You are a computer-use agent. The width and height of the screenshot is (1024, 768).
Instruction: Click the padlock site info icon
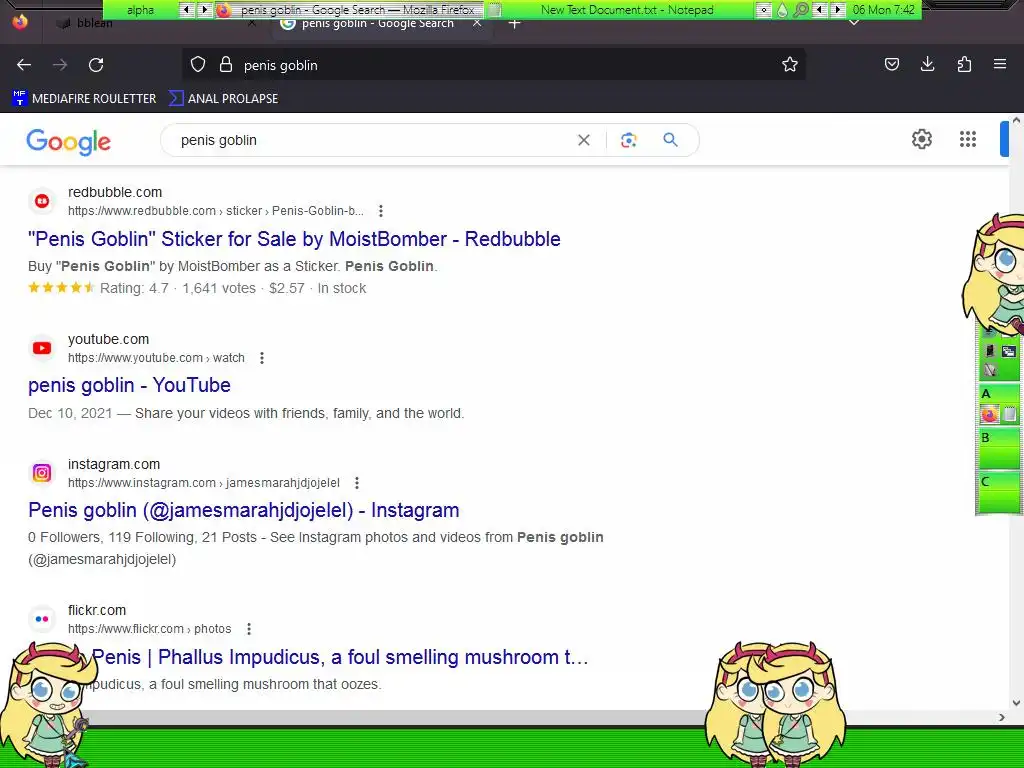coord(226,64)
